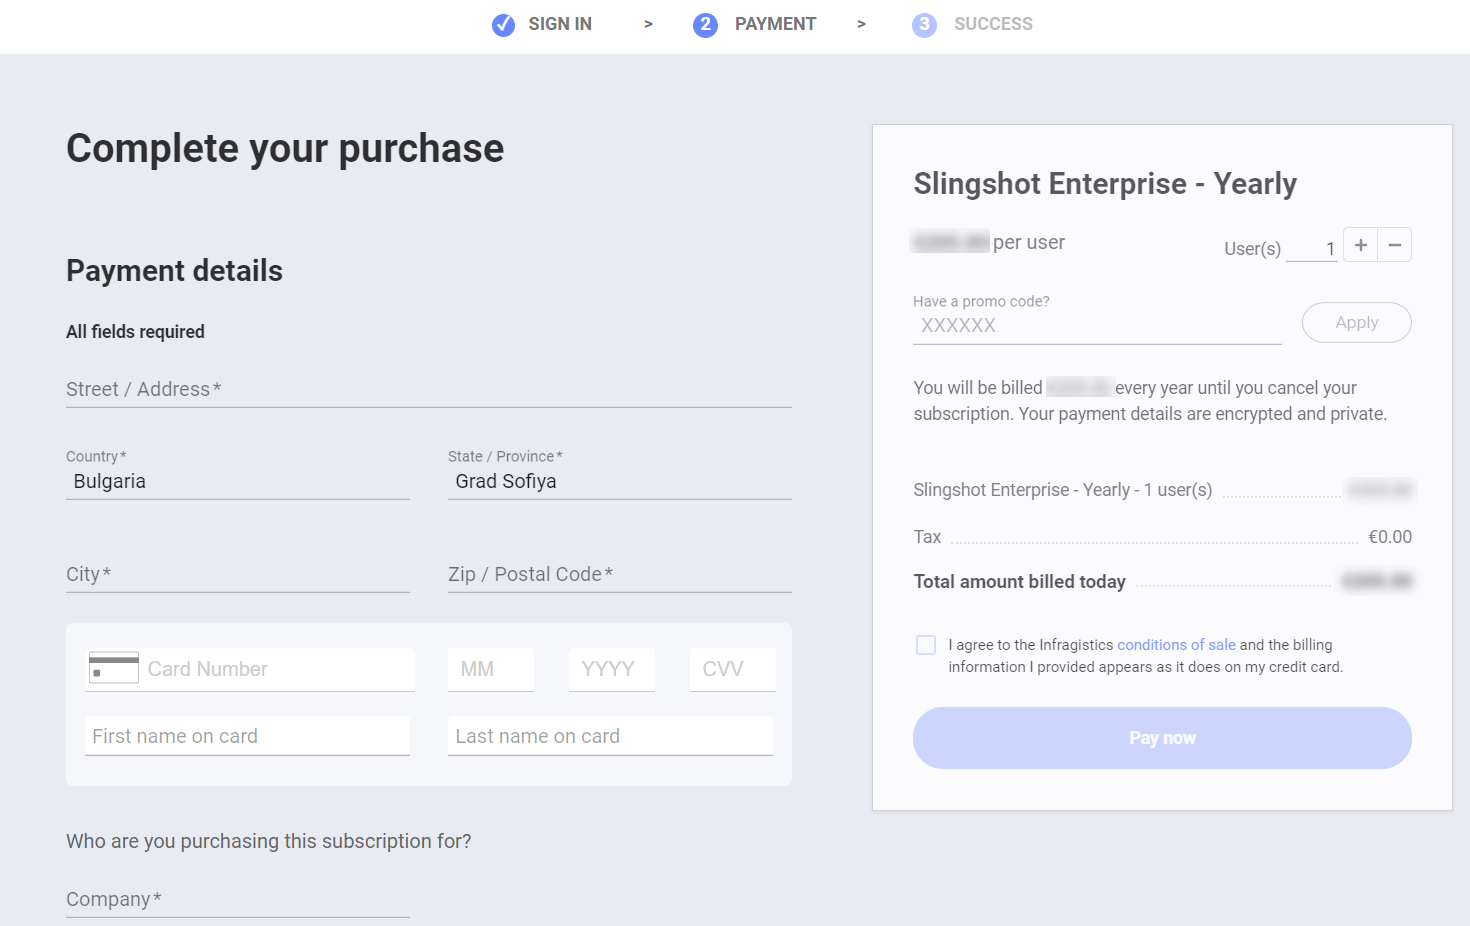
Task: Click the 'Complete your purchase' heading
Action: pyautogui.click(x=285, y=149)
